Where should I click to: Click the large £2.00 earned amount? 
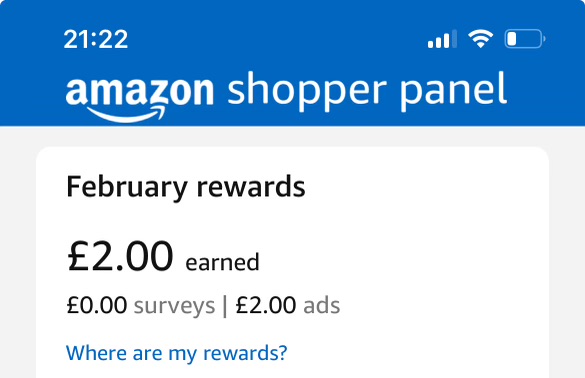(x=120, y=256)
